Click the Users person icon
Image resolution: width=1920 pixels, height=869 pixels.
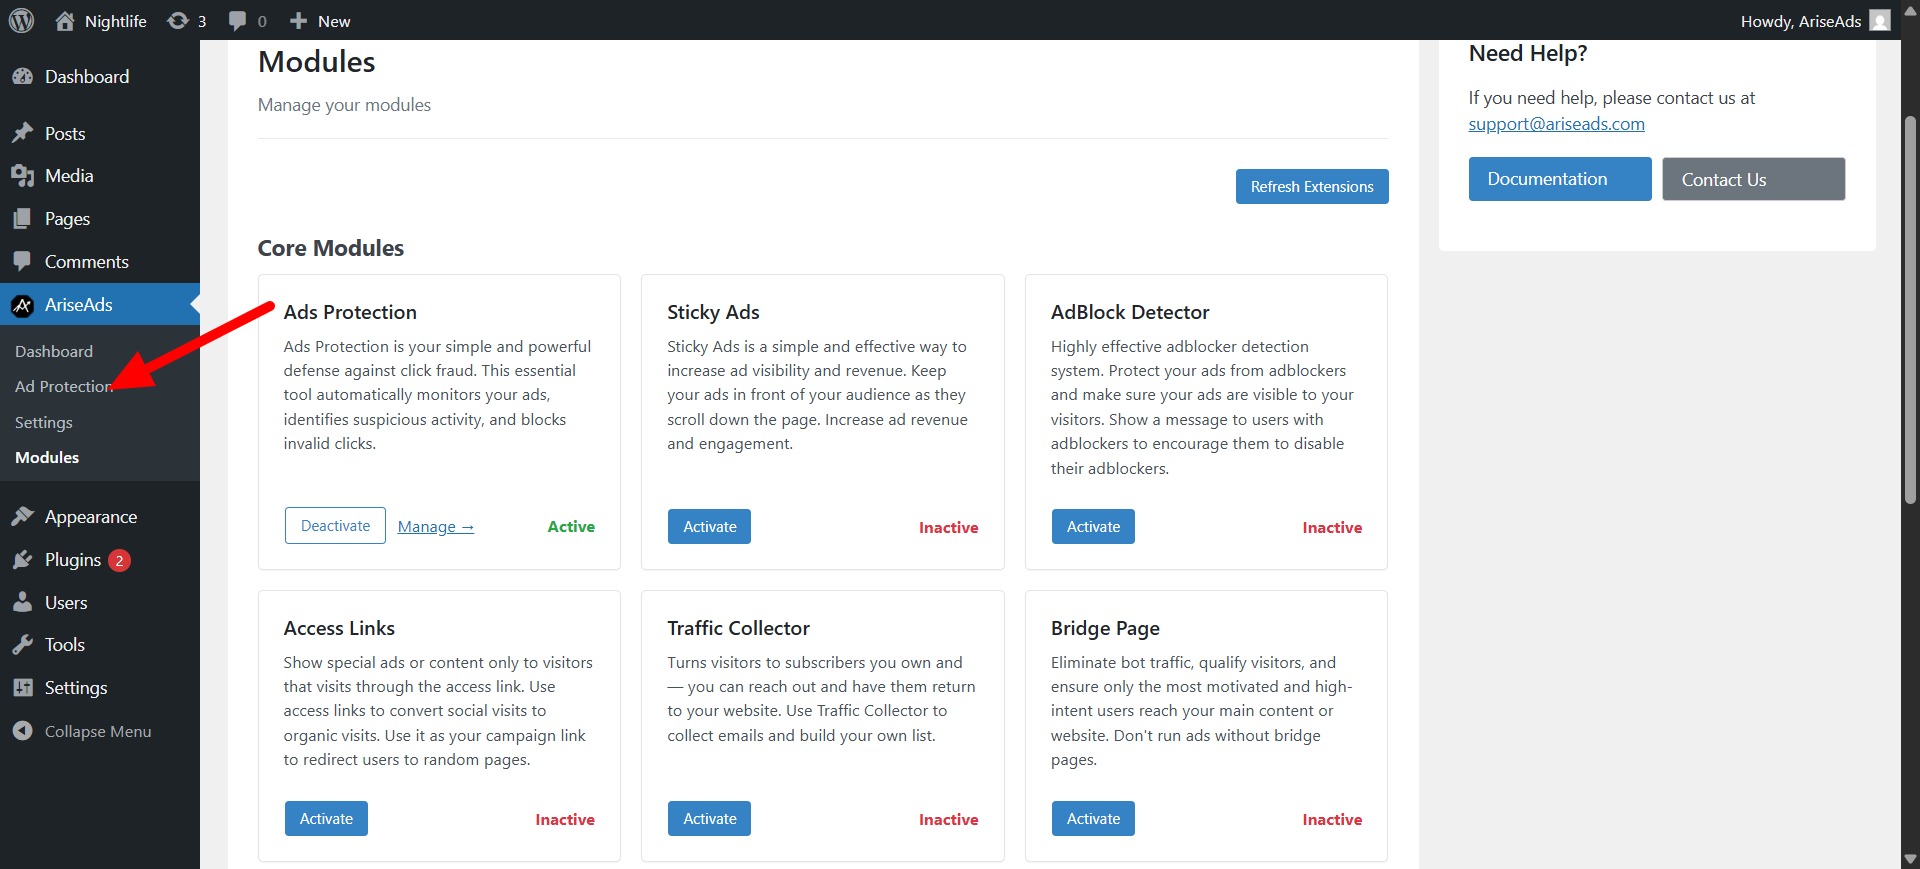tap(22, 603)
